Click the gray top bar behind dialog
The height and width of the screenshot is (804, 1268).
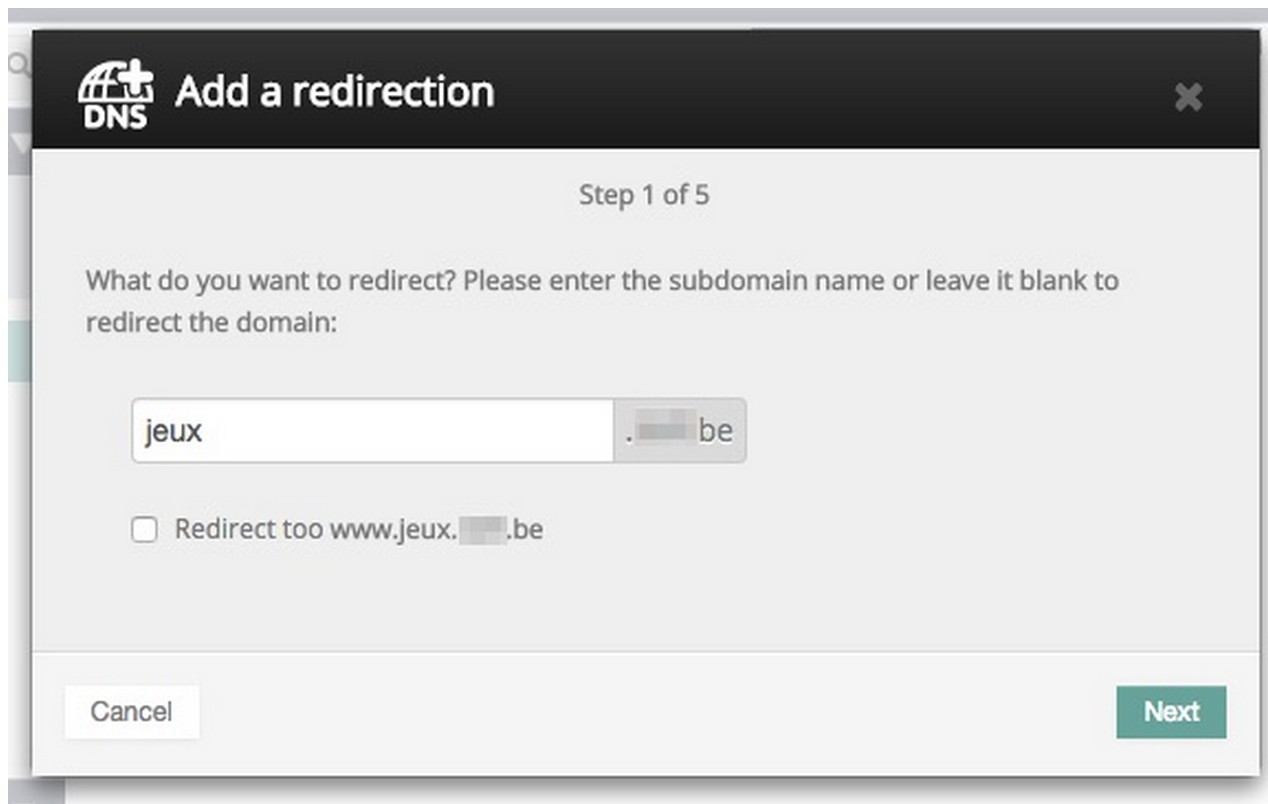[640, 17]
